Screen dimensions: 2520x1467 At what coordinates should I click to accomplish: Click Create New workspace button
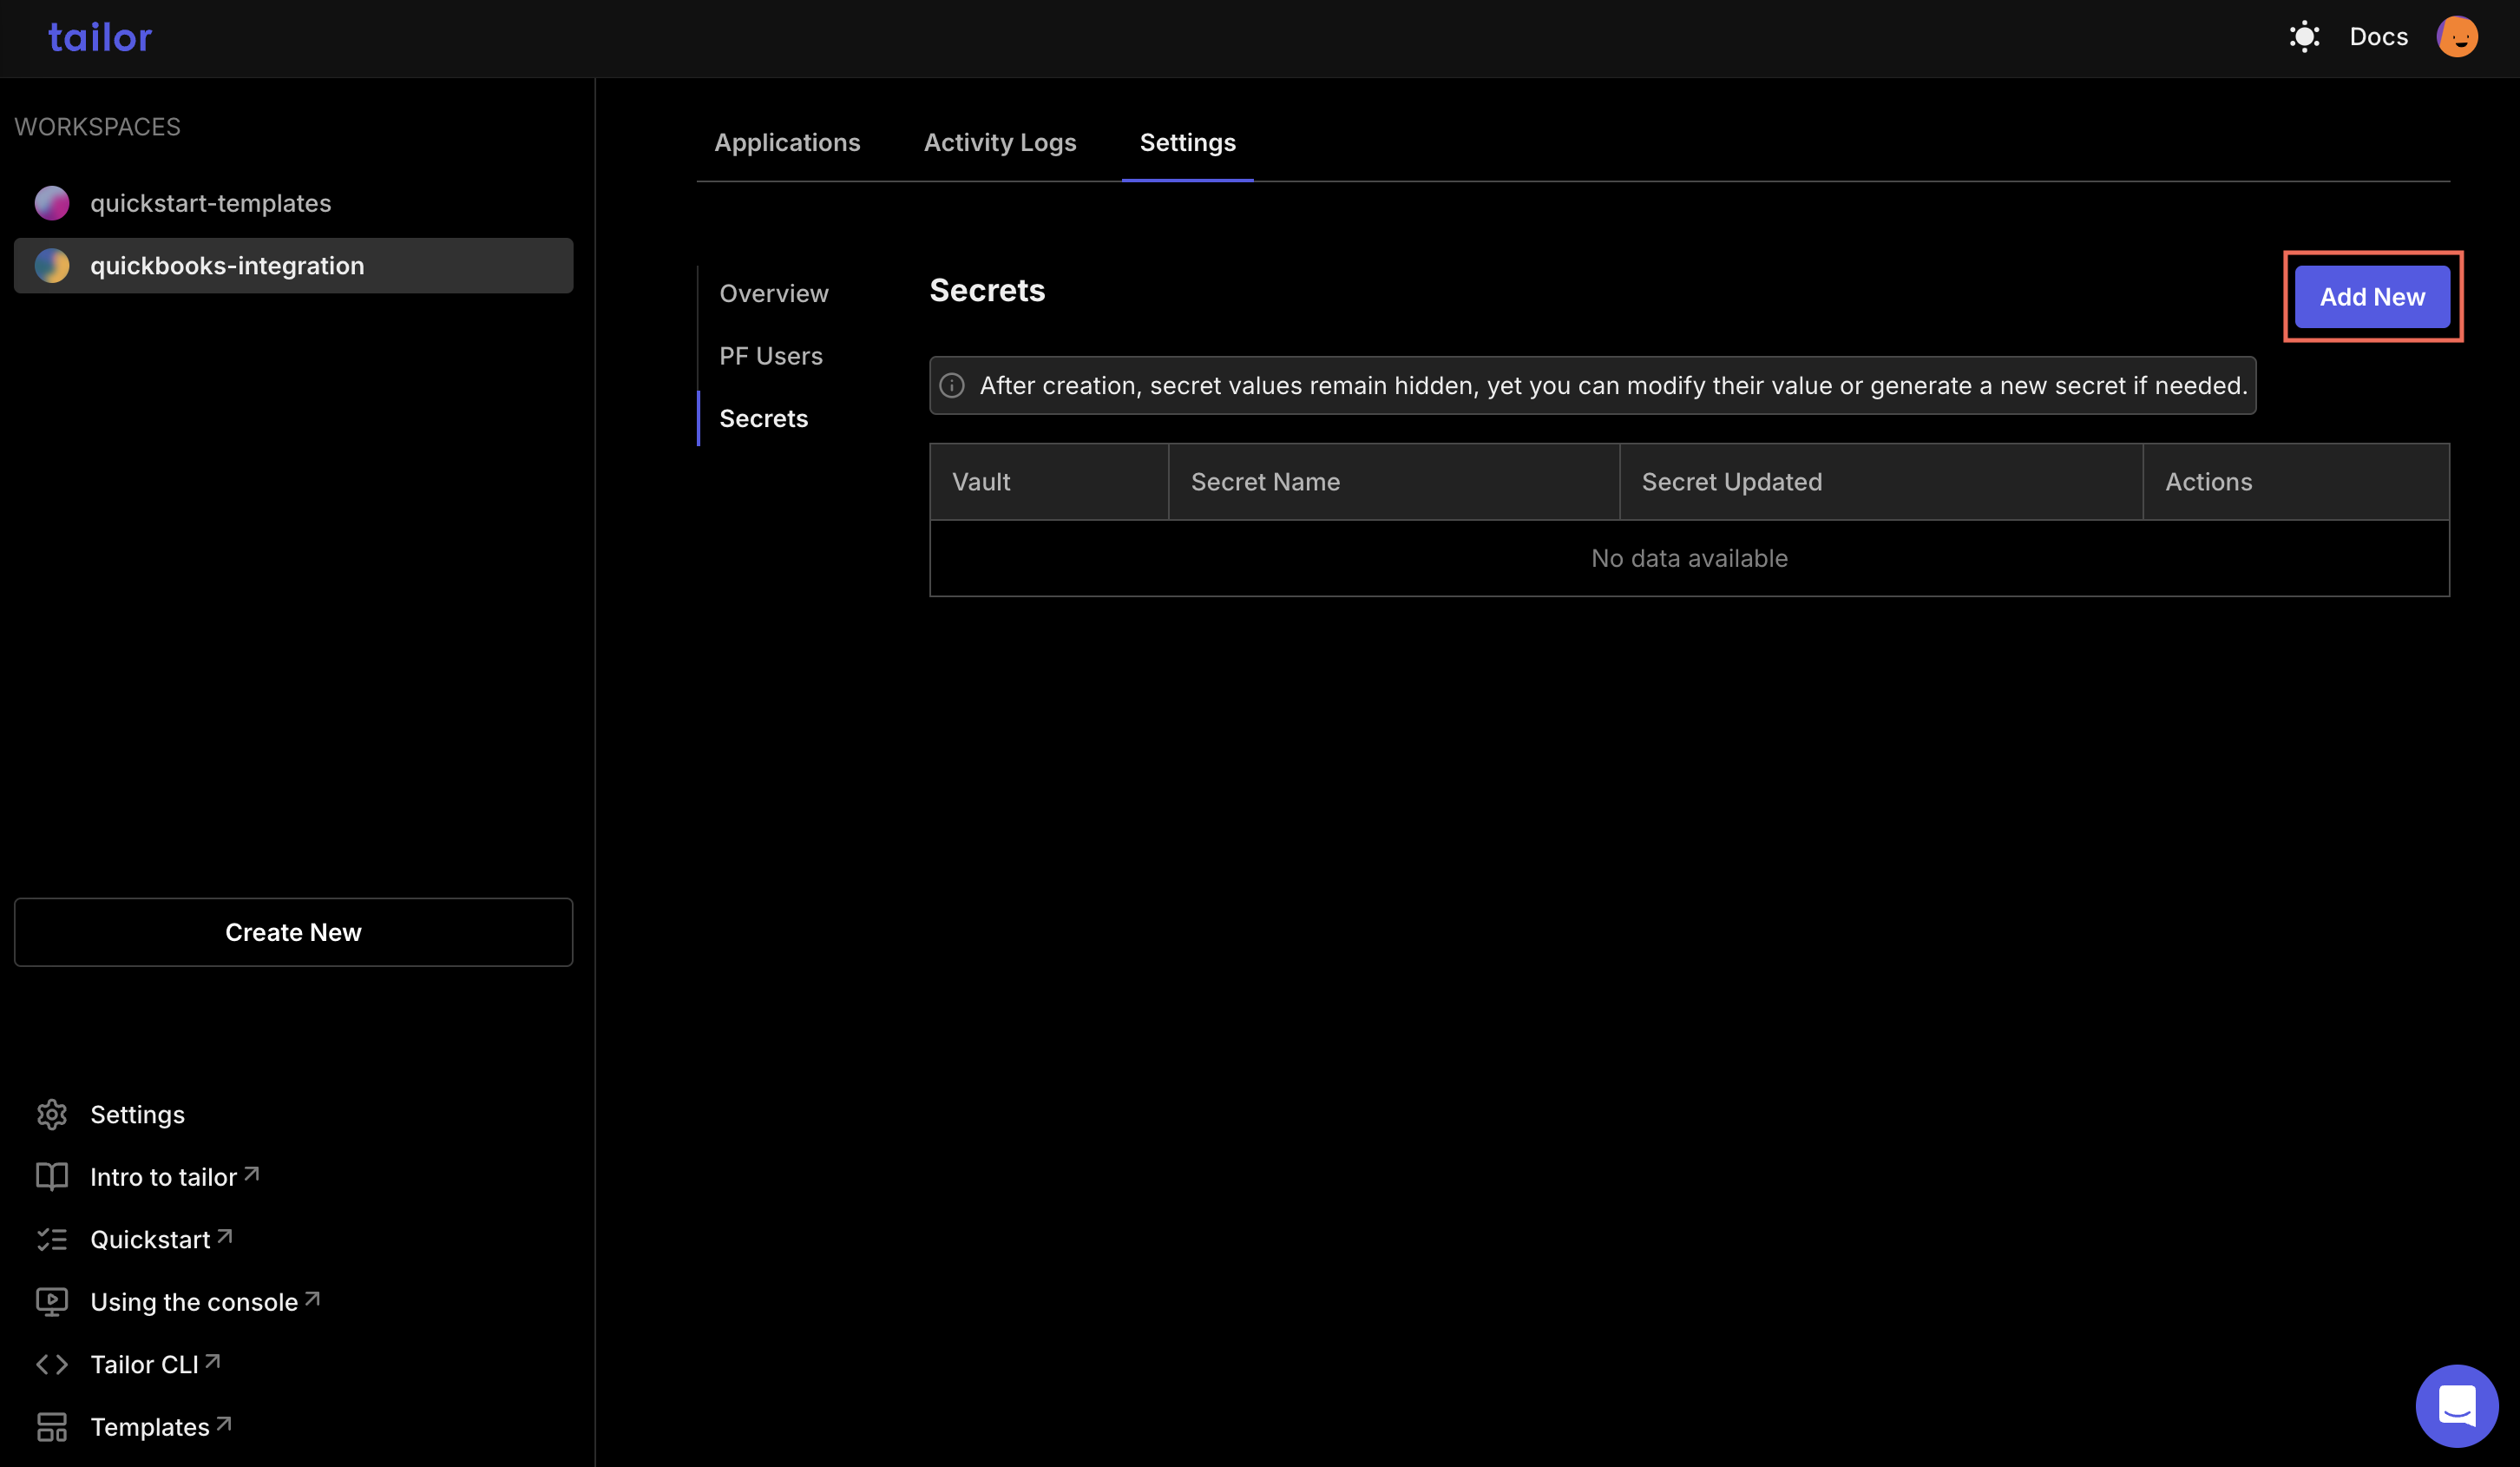[293, 931]
